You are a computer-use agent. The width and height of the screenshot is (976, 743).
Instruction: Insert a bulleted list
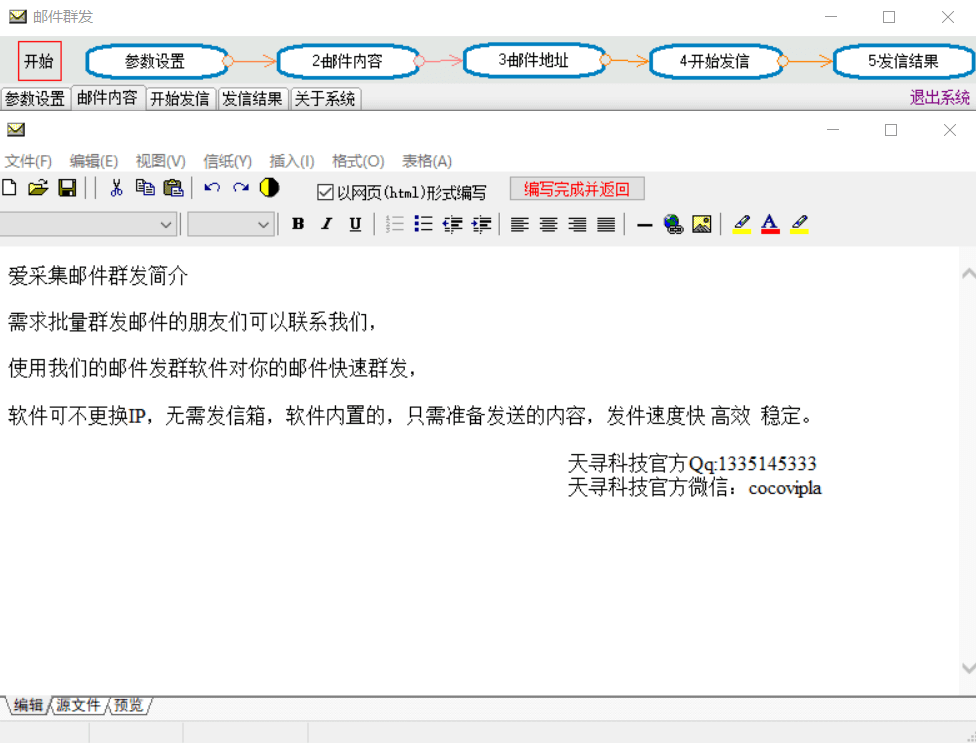pos(423,223)
